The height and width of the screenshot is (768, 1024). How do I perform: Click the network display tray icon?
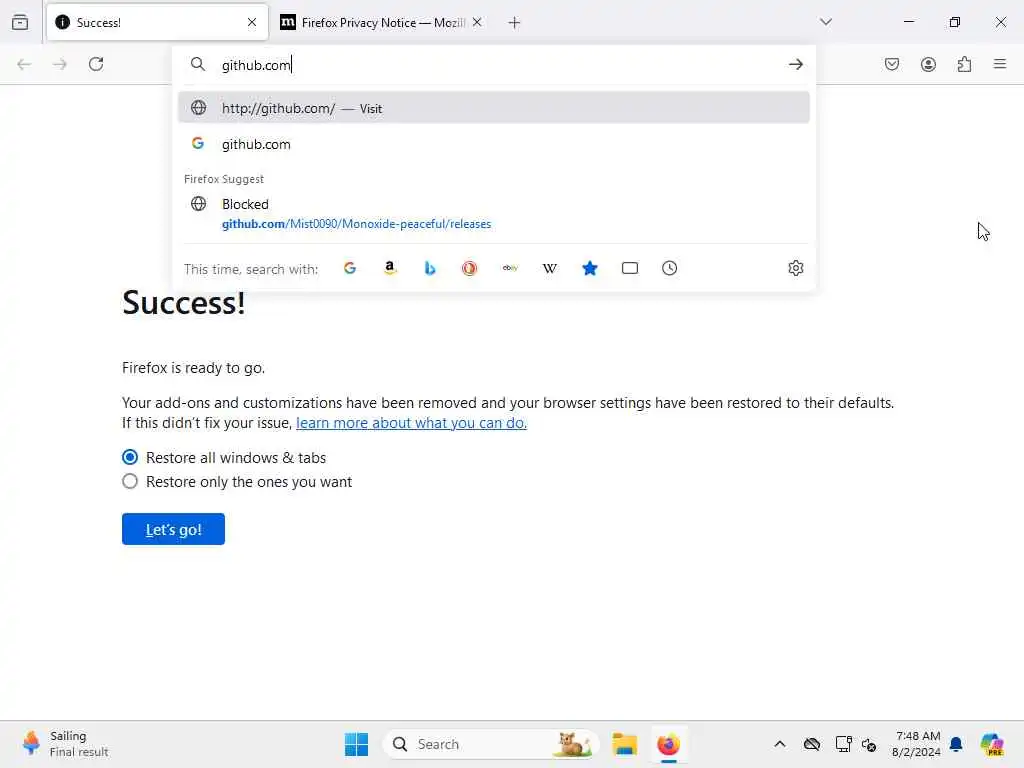(843, 744)
